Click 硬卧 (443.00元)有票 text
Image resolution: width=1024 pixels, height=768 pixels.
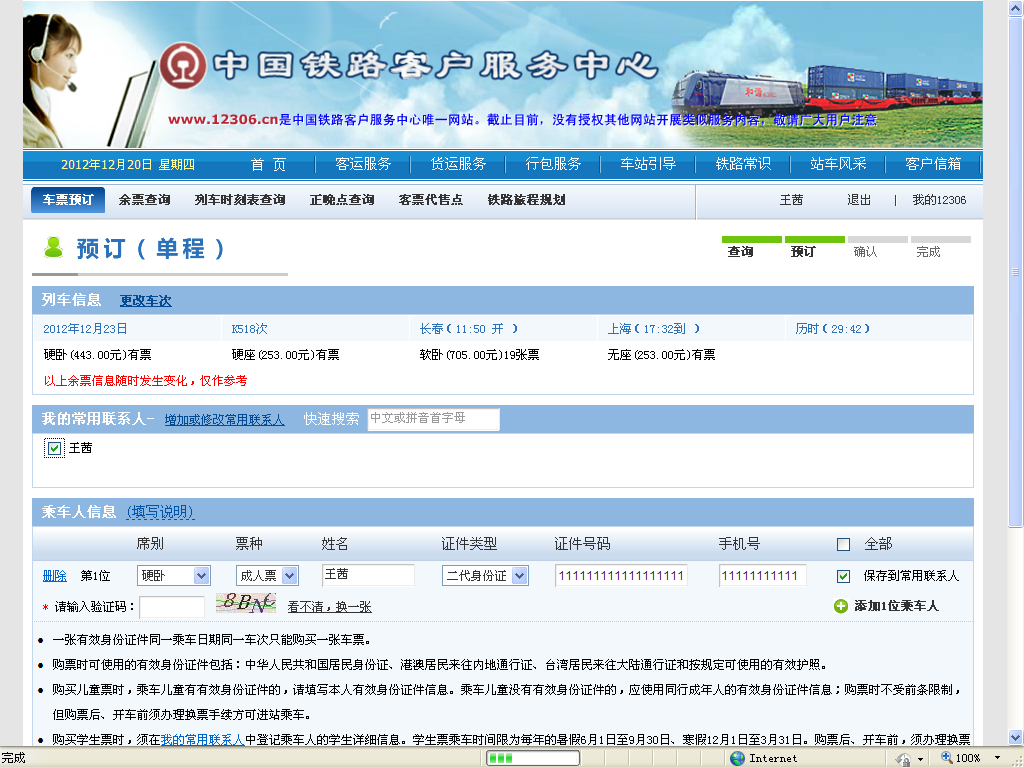tap(97, 355)
